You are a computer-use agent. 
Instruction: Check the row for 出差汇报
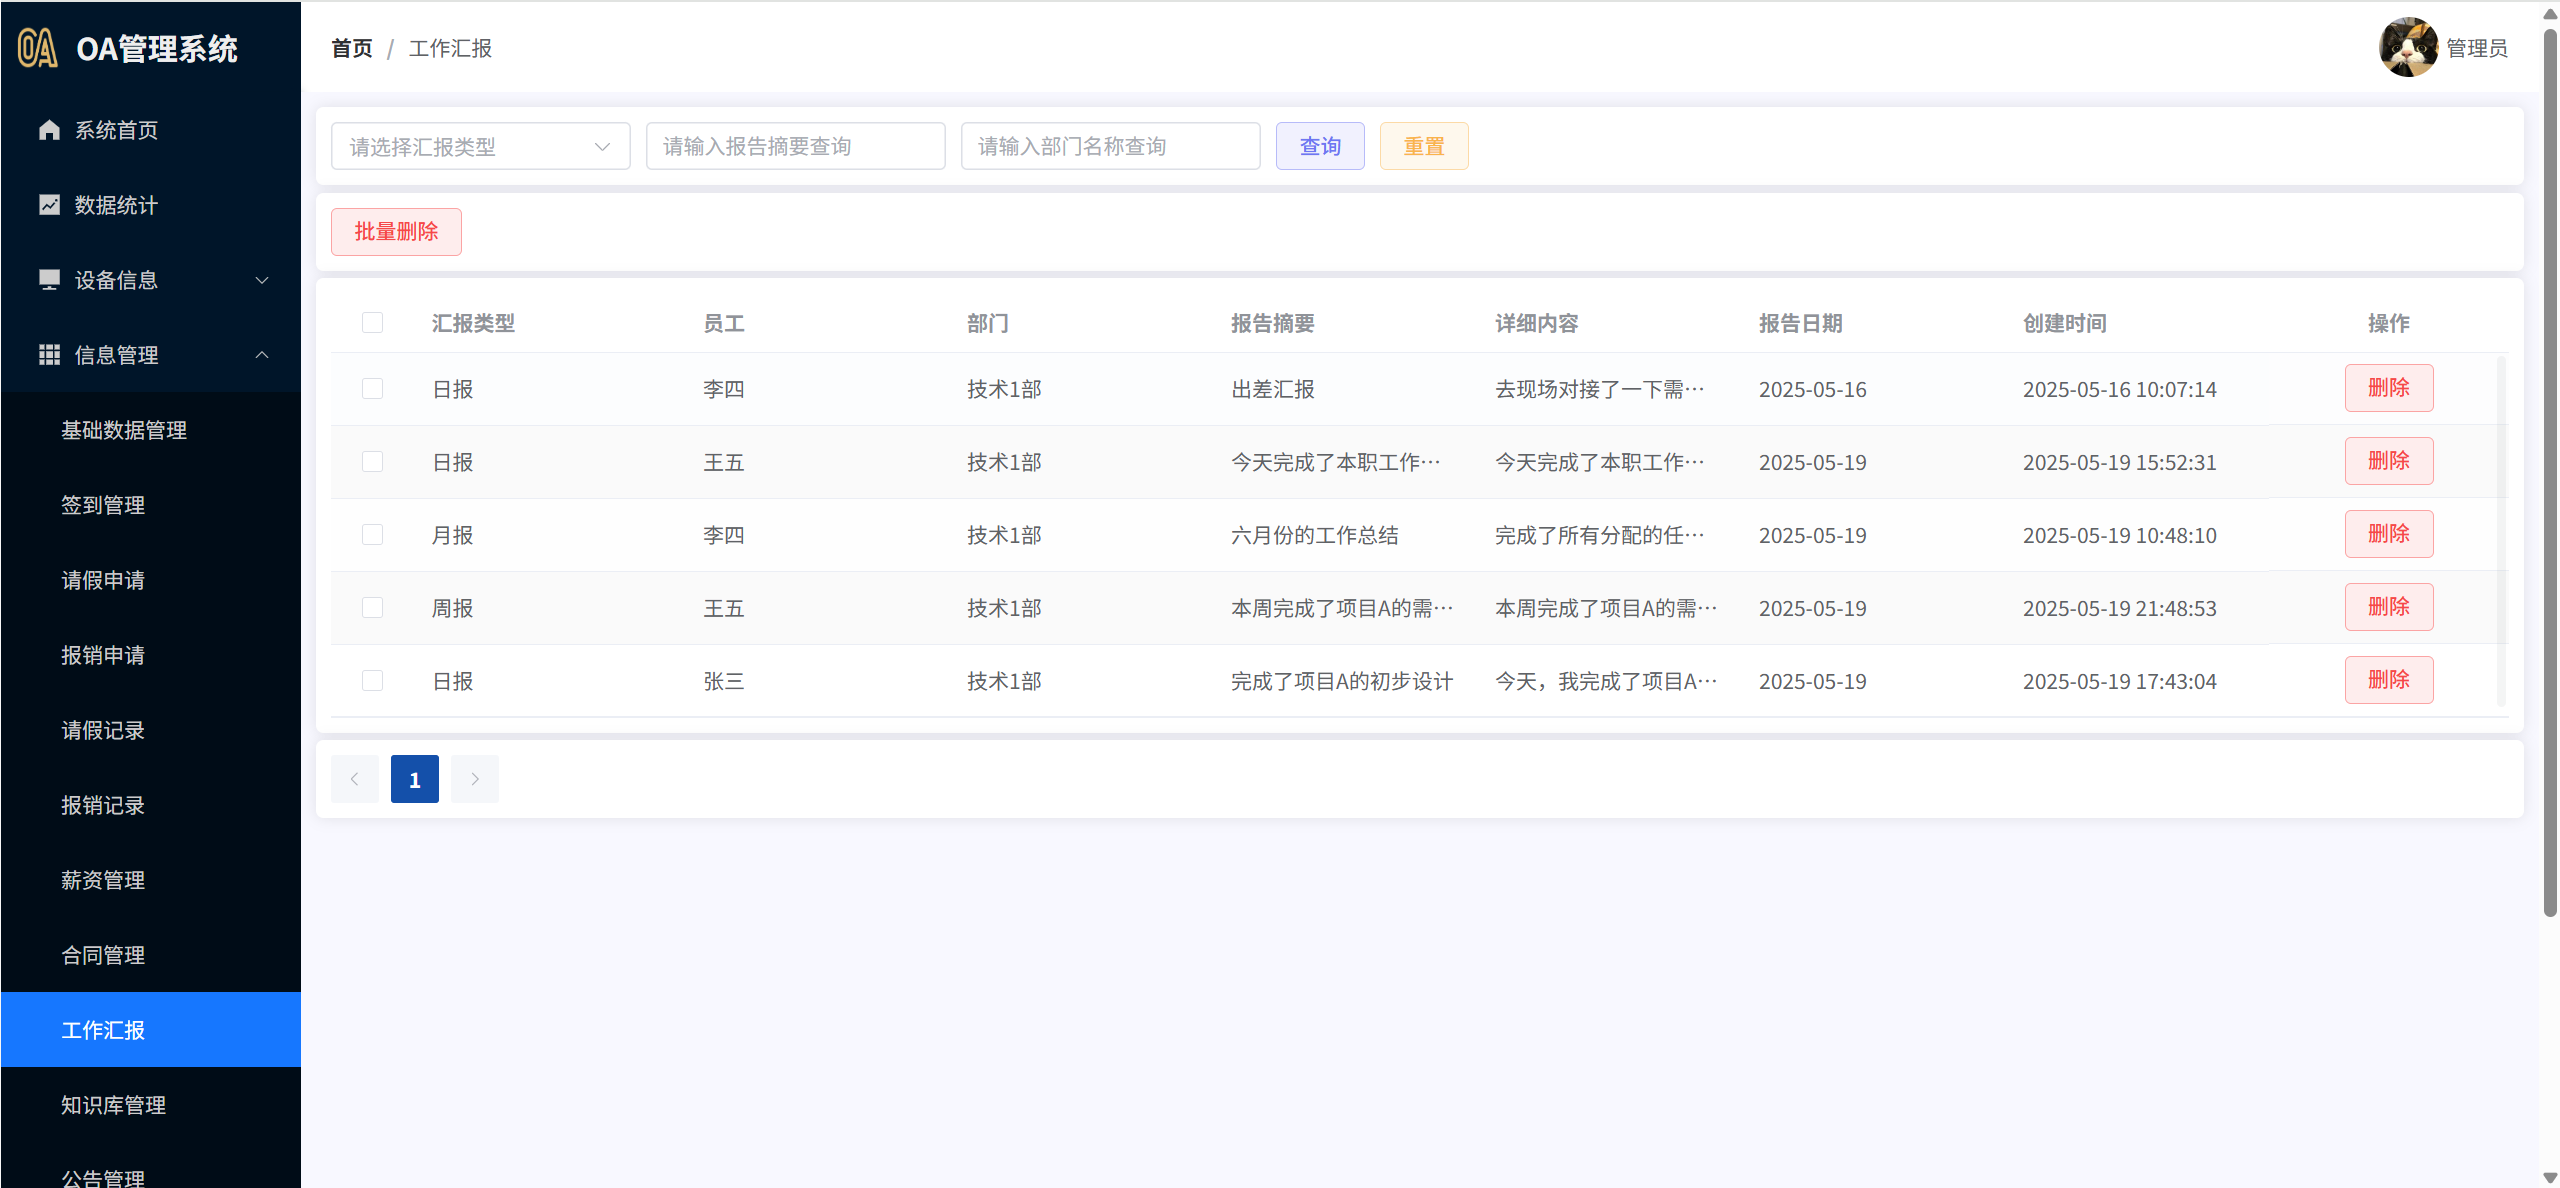point(372,389)
